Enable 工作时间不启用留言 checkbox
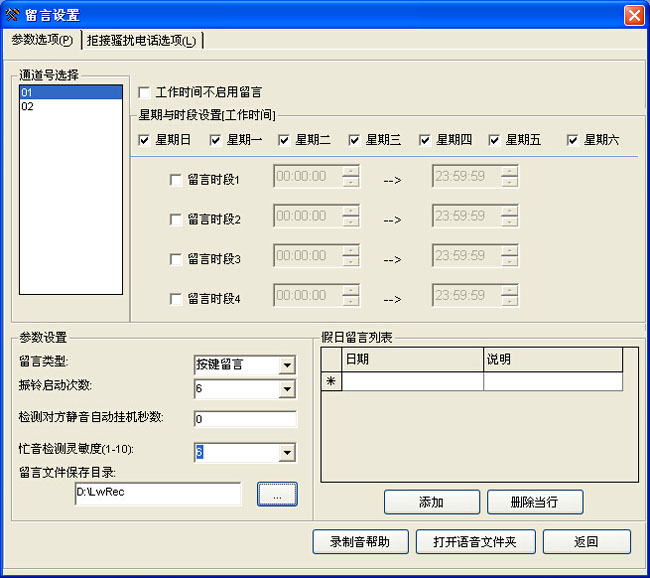 (x=144, y=92)
